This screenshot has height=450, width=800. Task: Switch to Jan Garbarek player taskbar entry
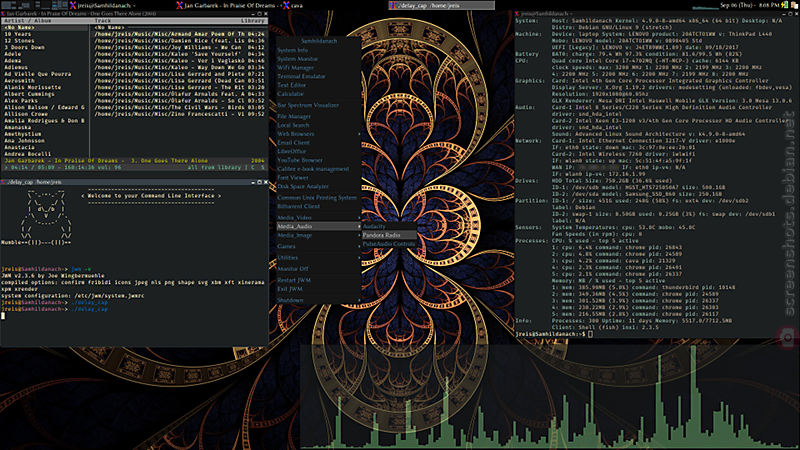(228, 5)
